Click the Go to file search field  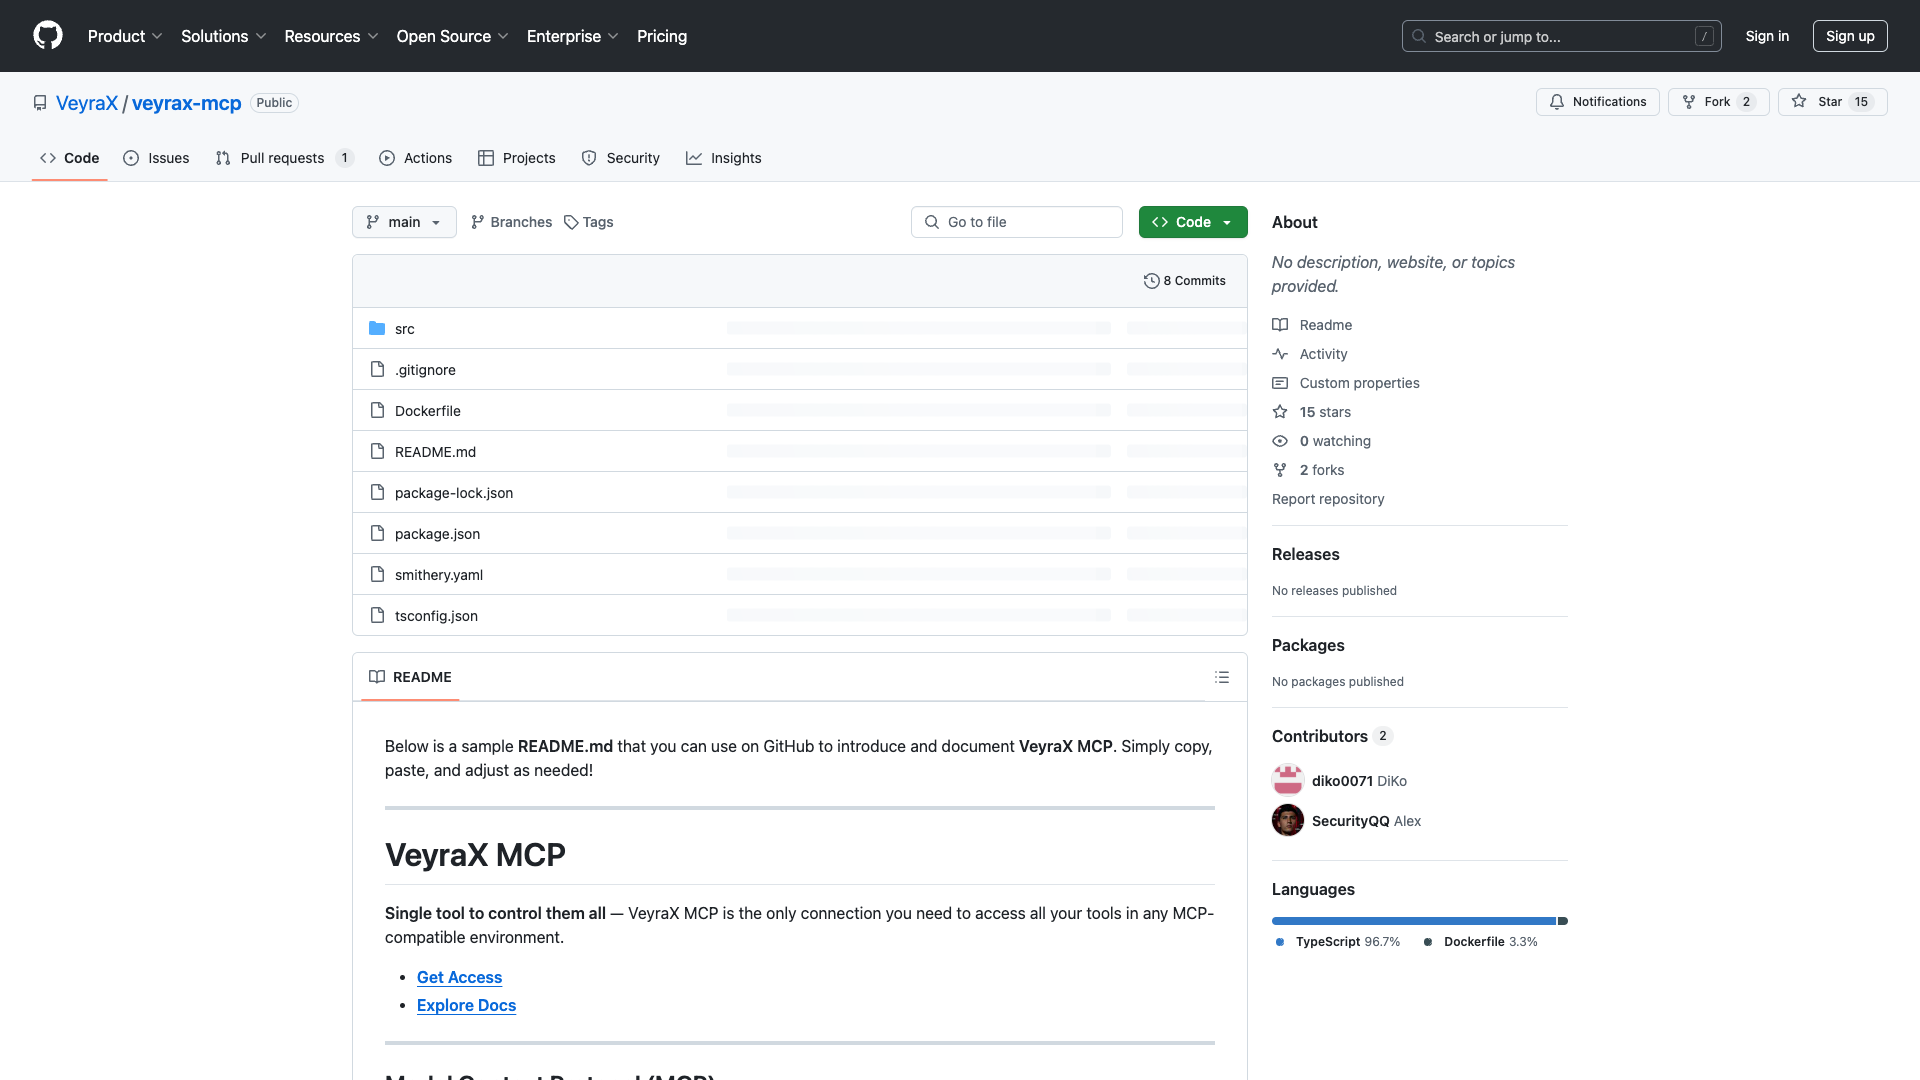click(1016, 221)
